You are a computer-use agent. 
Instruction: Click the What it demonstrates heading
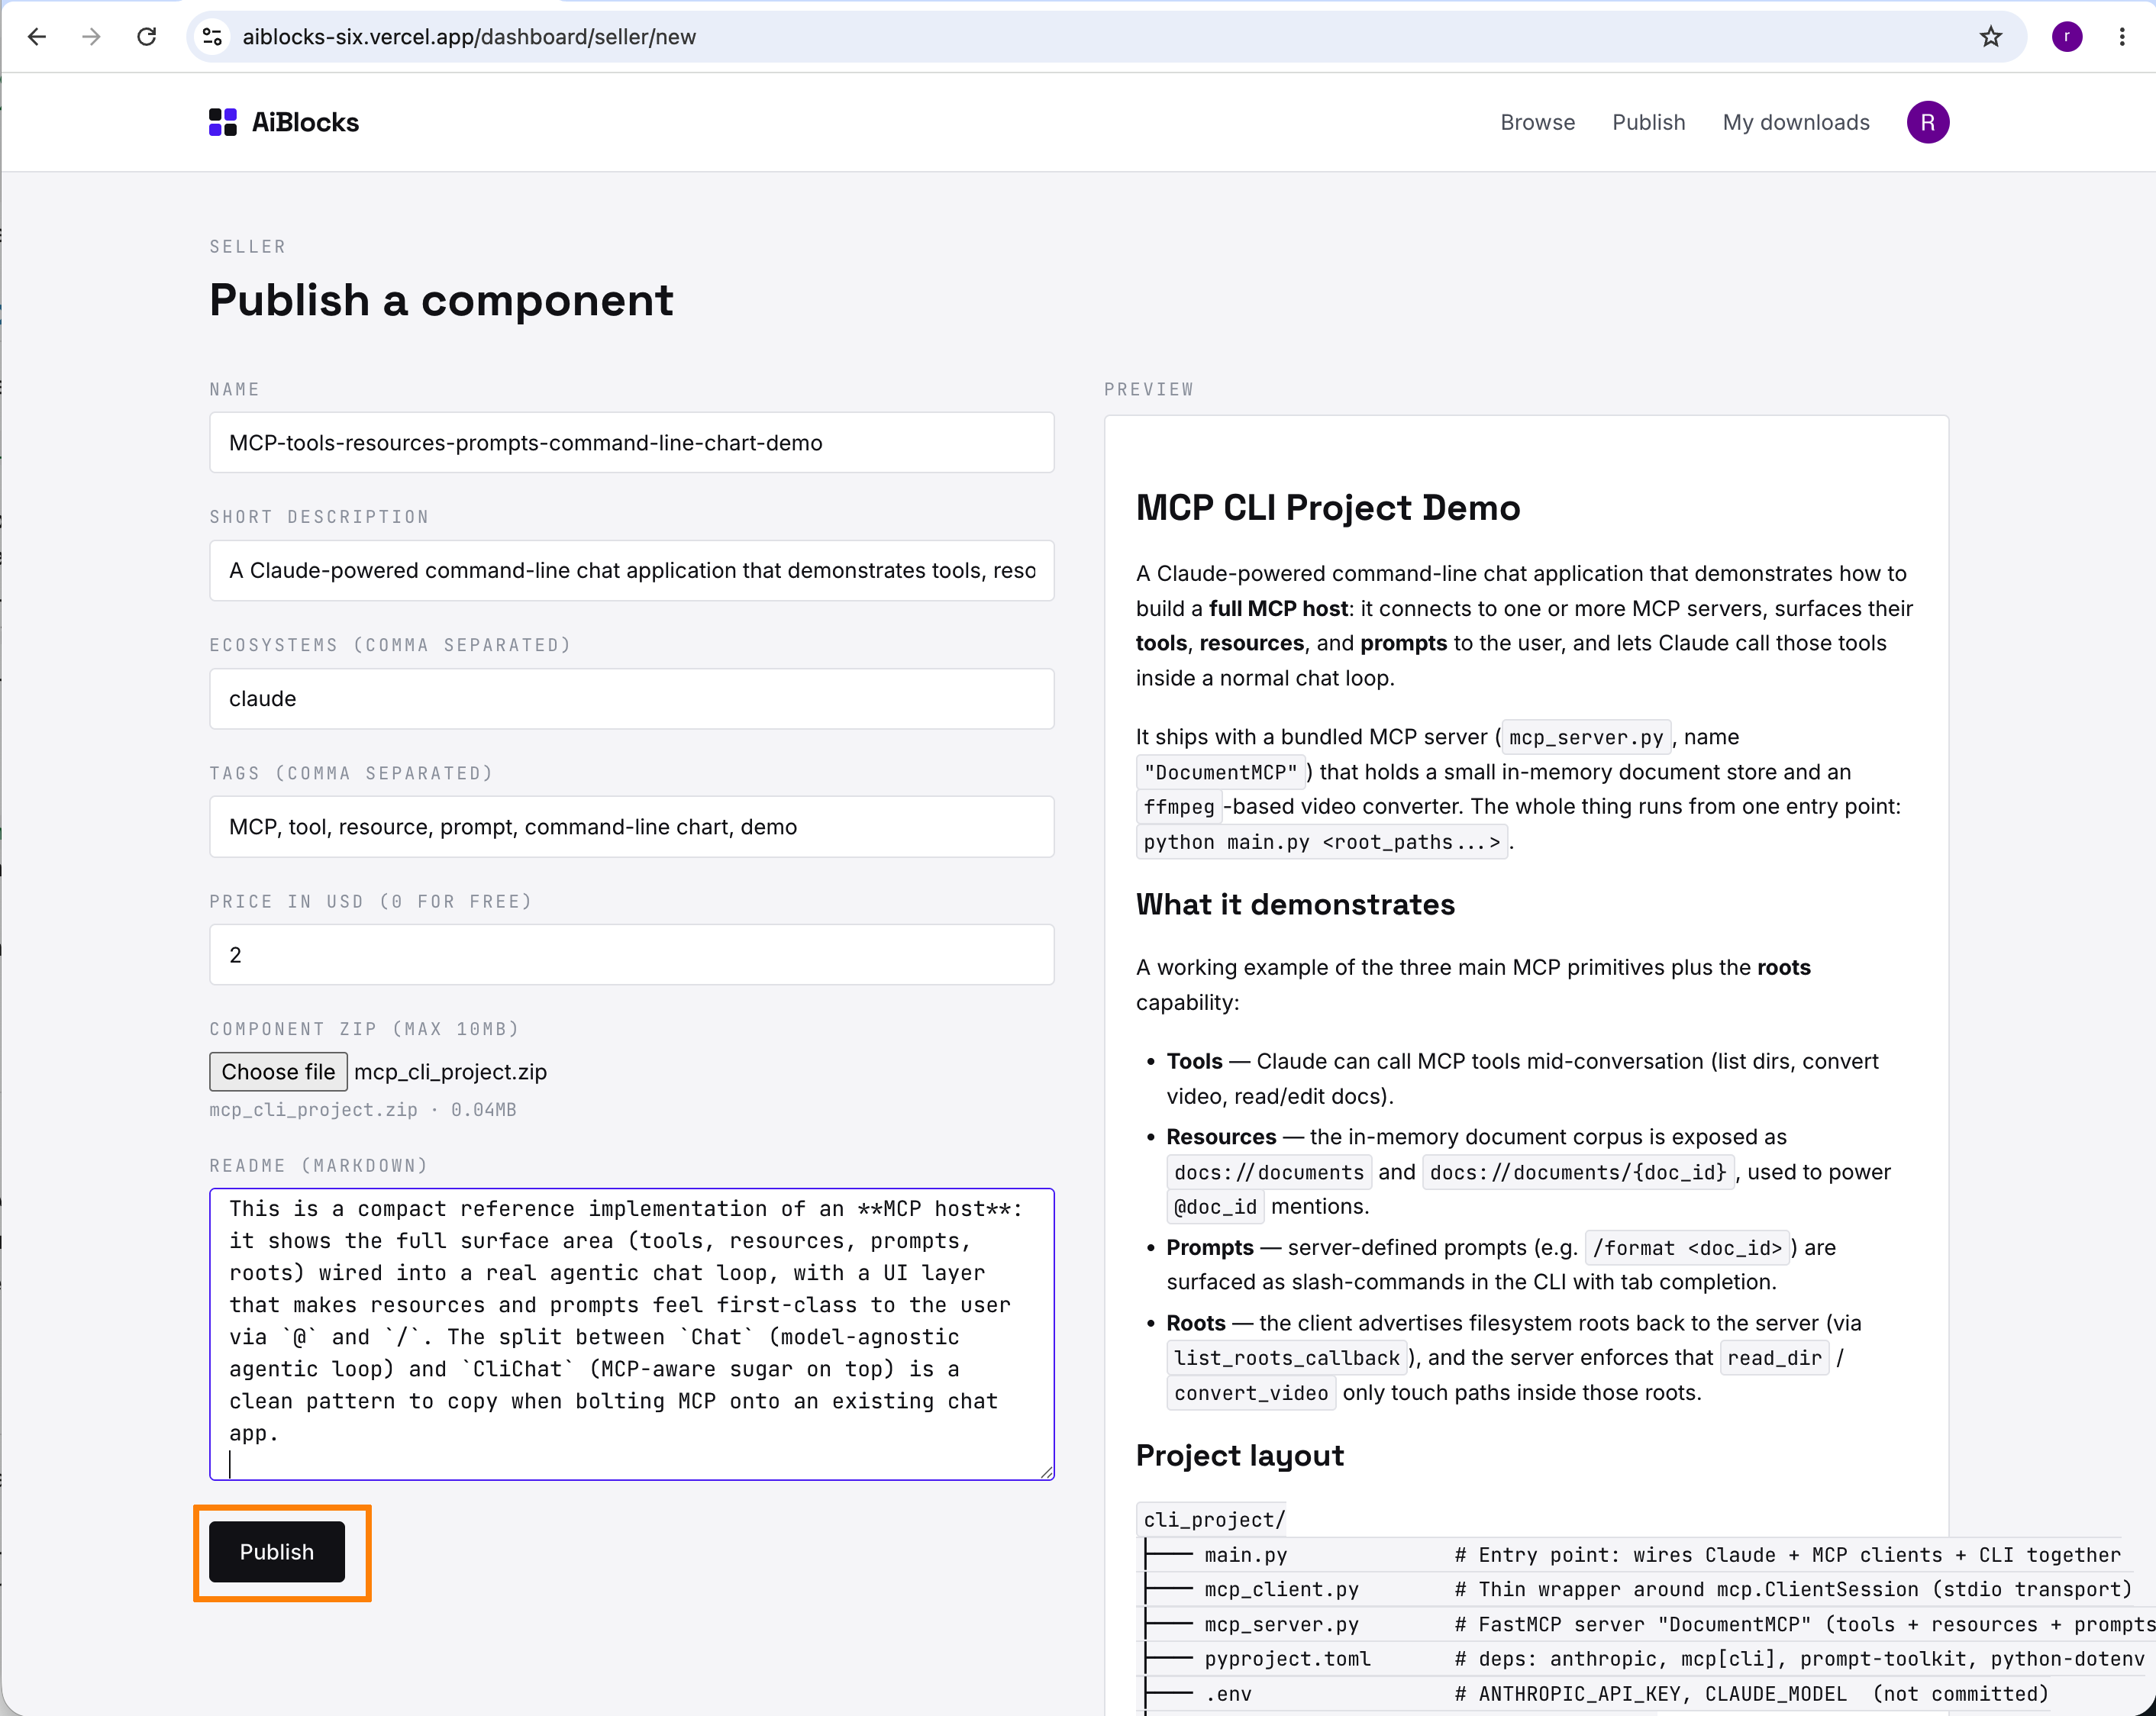pyautogui.click(x=1295, y=904)
